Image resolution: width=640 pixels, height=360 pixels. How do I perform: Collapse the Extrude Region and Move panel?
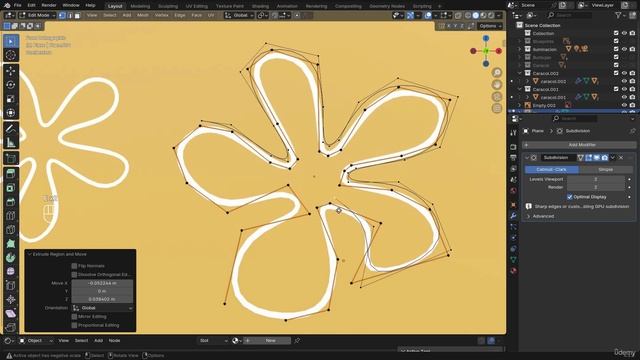click(29, 254)
